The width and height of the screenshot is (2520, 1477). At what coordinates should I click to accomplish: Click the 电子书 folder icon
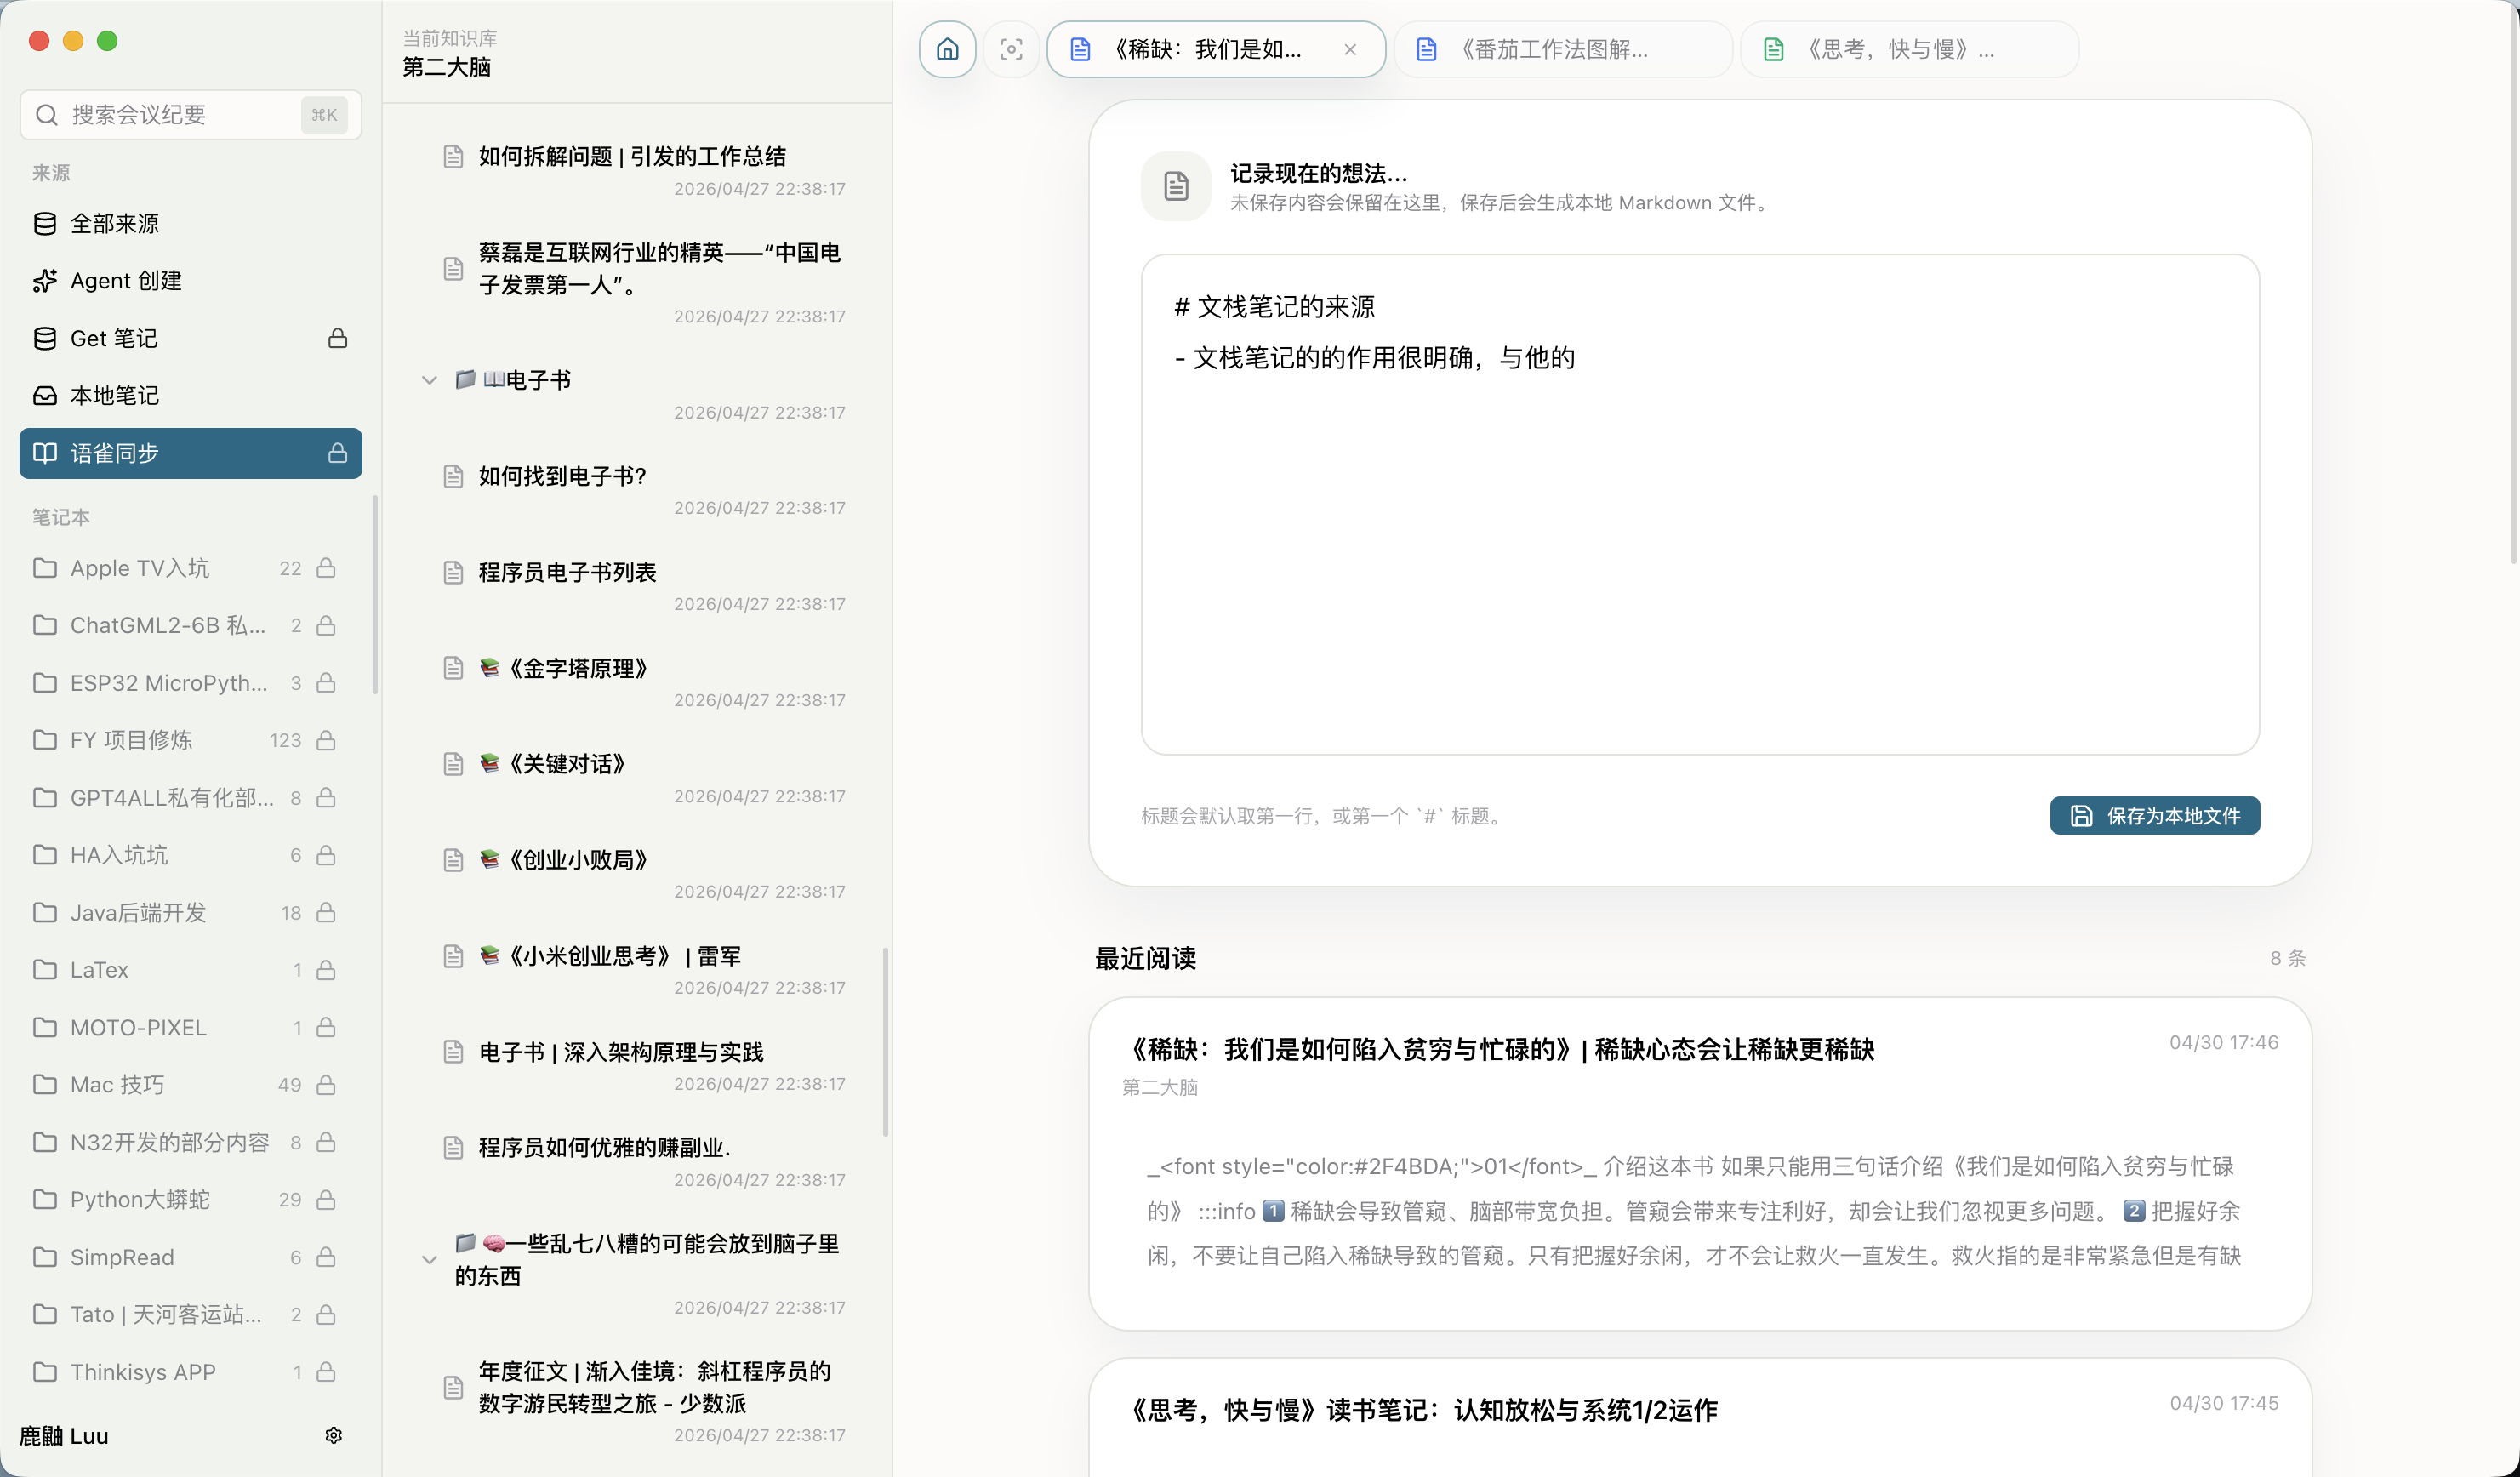(x=465, y=379)
